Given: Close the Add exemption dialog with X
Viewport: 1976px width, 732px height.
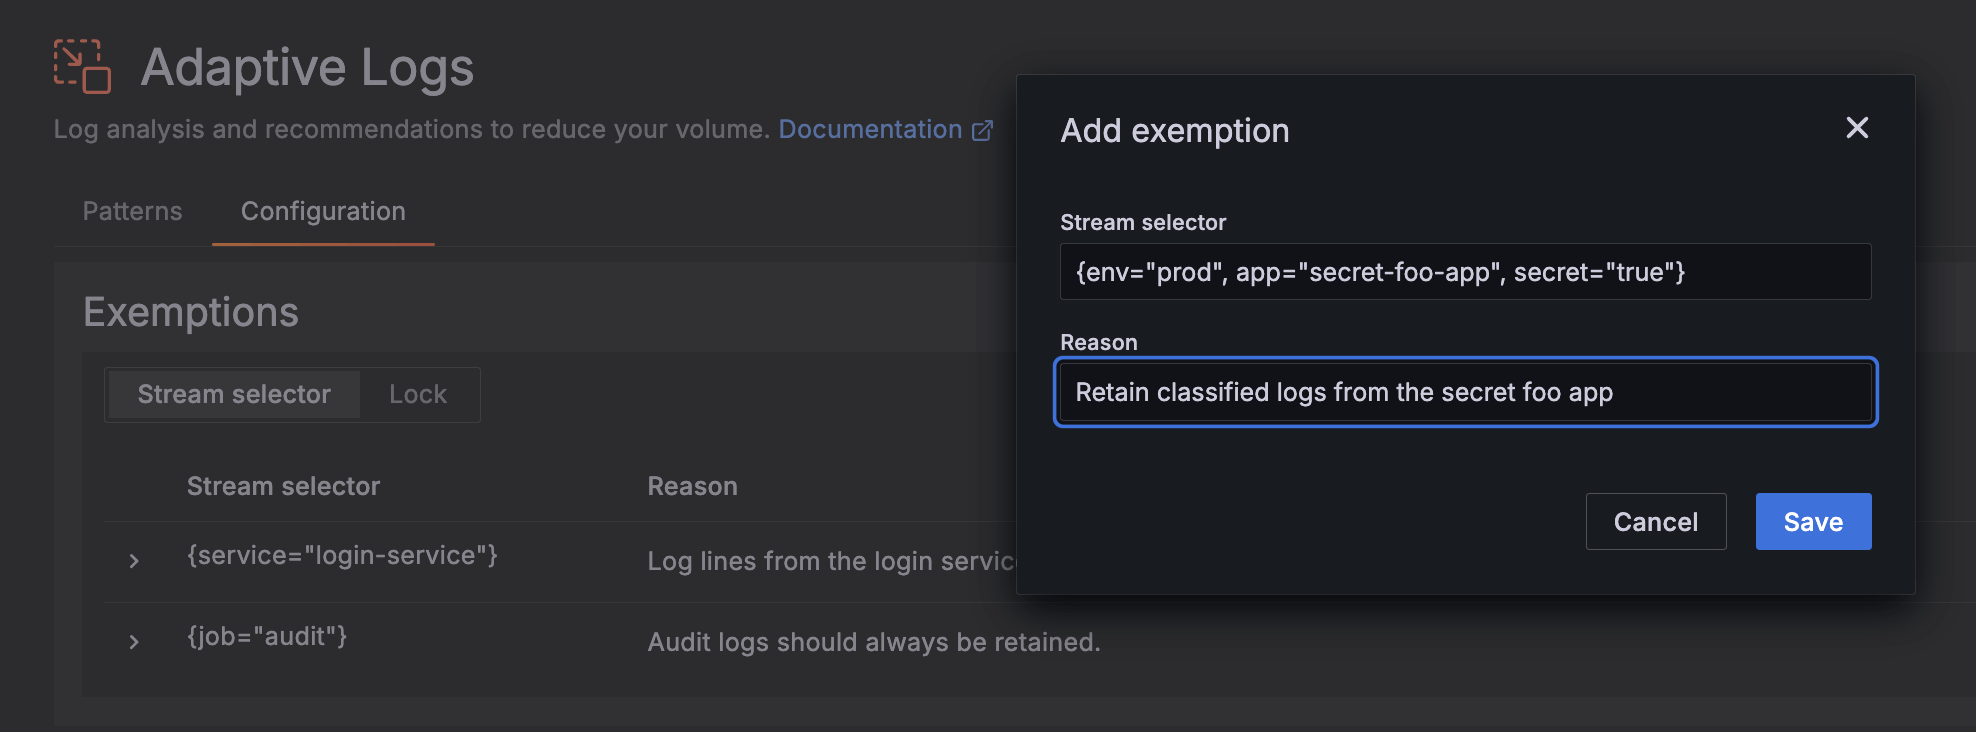Looking at the screenshot, I should 1856,128.
